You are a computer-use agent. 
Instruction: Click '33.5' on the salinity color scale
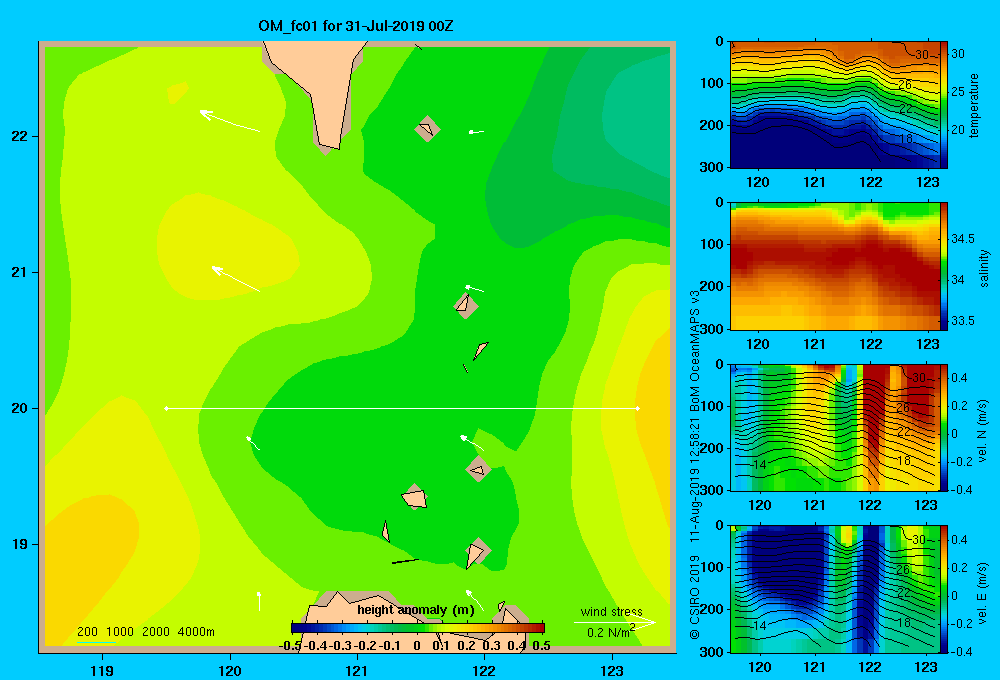click(x=963, y=320)
